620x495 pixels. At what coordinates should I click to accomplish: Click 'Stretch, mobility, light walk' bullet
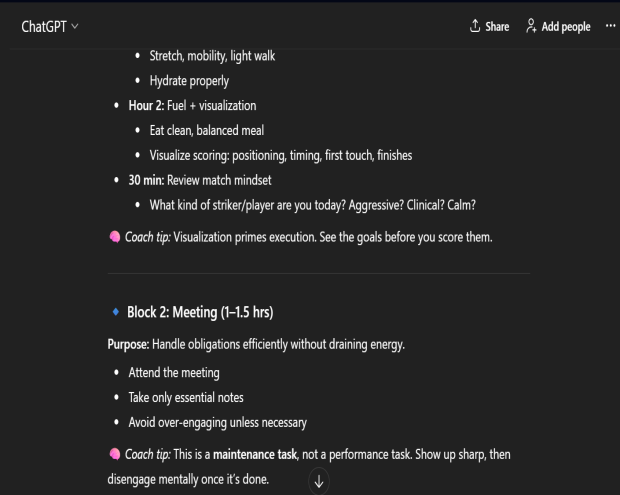[x=212, y=55]
